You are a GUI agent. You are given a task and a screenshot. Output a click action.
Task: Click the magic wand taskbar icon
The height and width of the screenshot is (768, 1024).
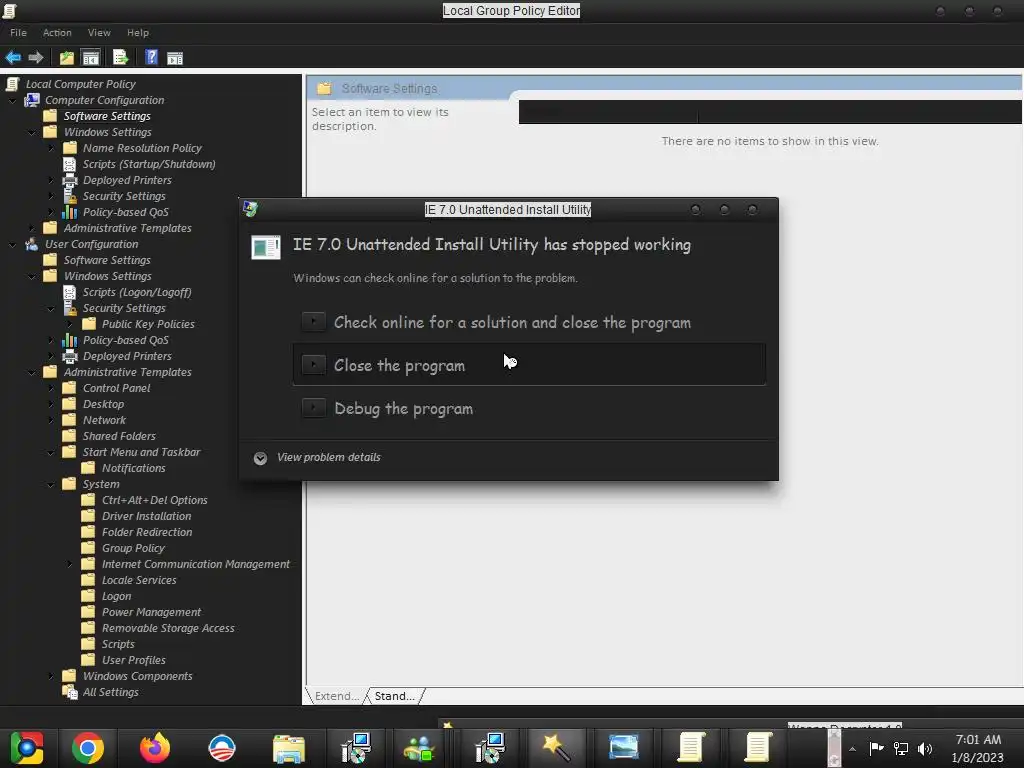(x=556, y=748)
